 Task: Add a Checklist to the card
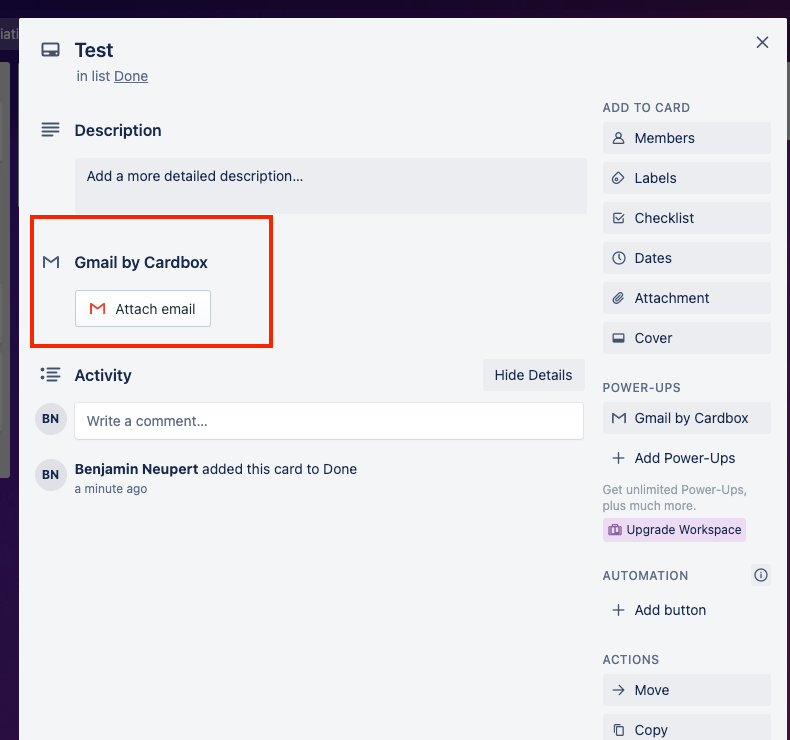pos(686,218)
